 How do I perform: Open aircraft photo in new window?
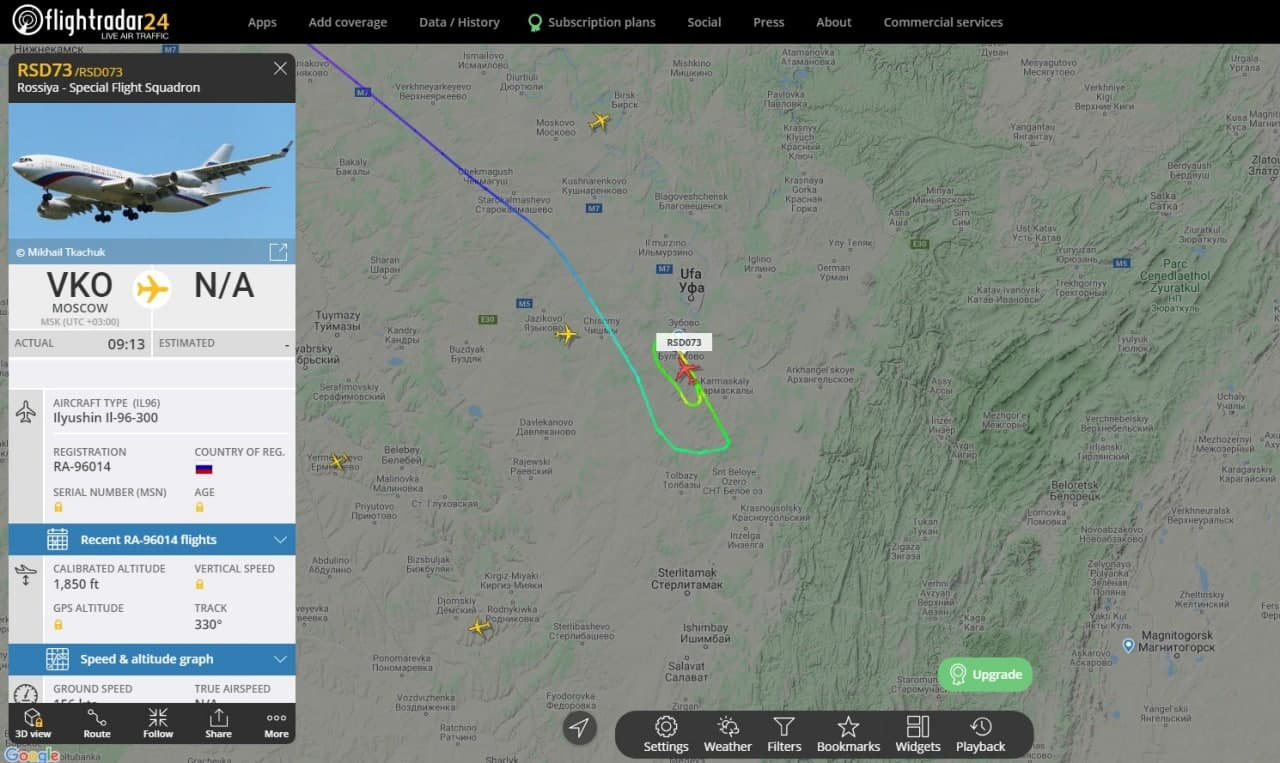(278, 252)
